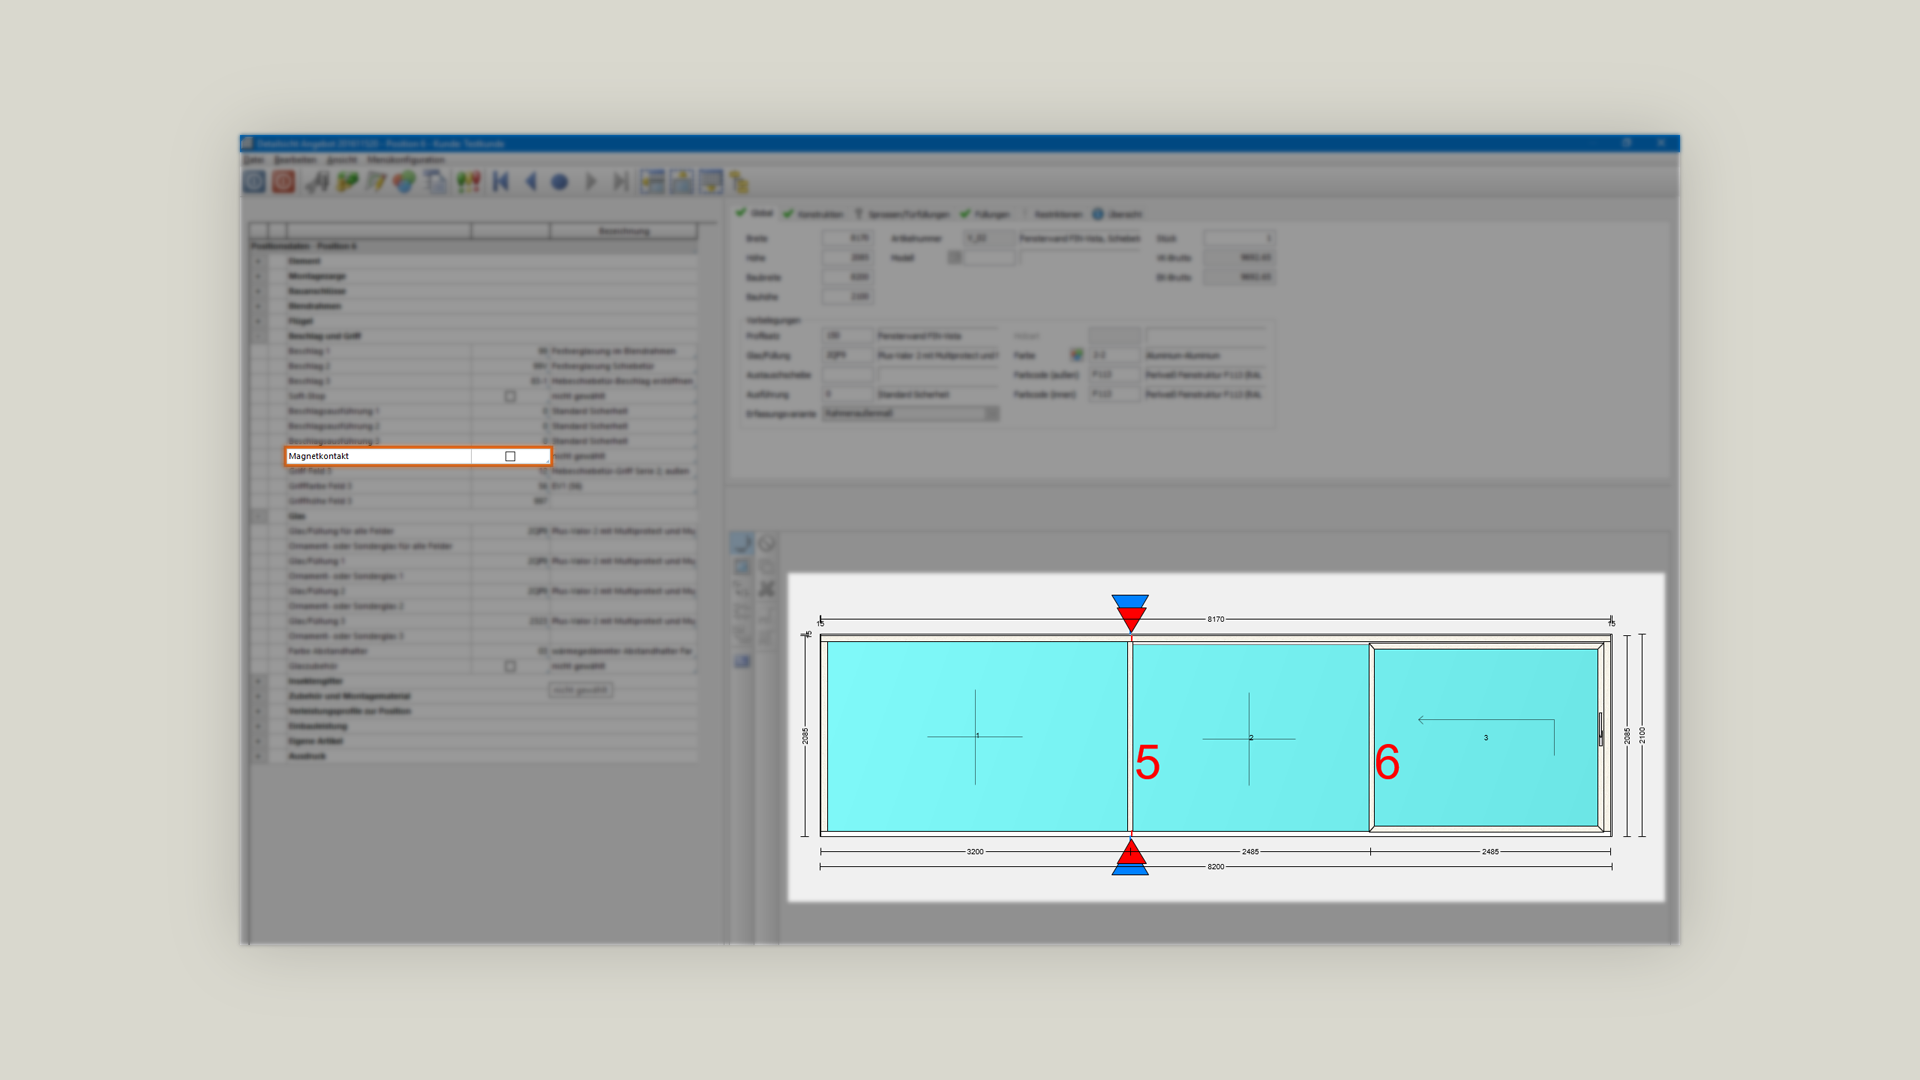Click the 8170 width dimension
The width and height of the screenshot is (1920, 1080).
click(x=1216, y=619)
